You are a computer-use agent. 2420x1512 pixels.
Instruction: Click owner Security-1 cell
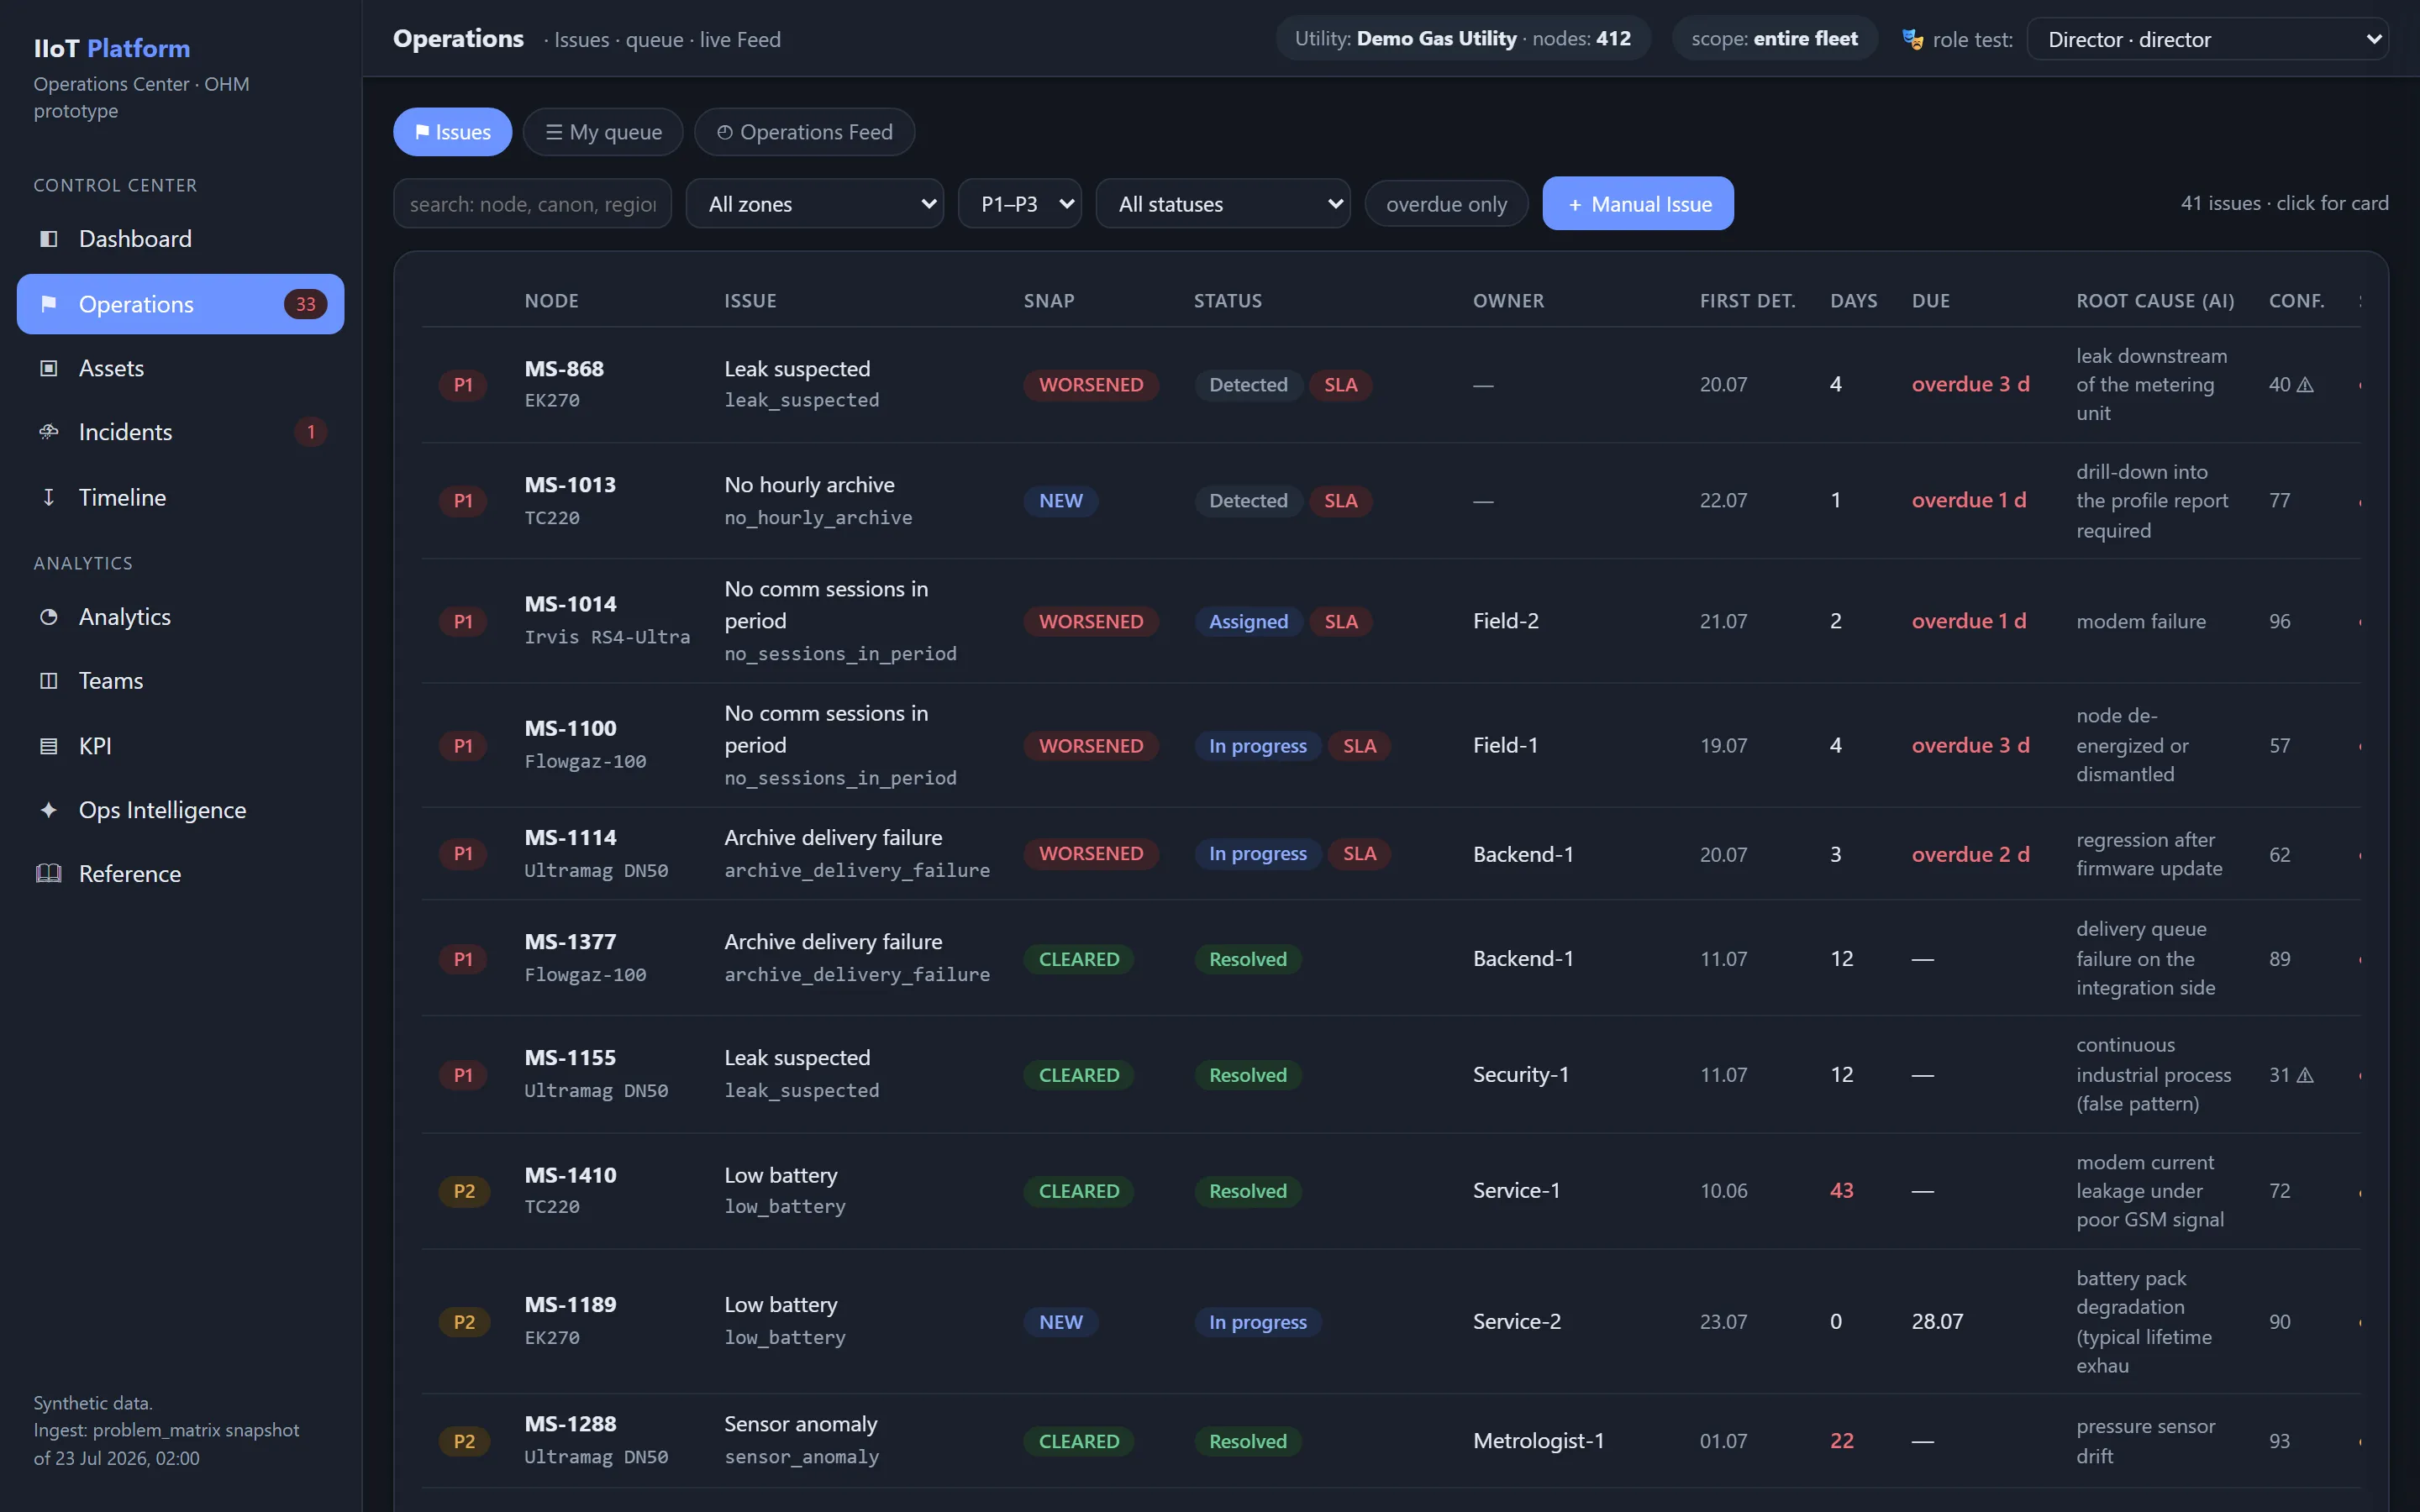[1521, 1075]
